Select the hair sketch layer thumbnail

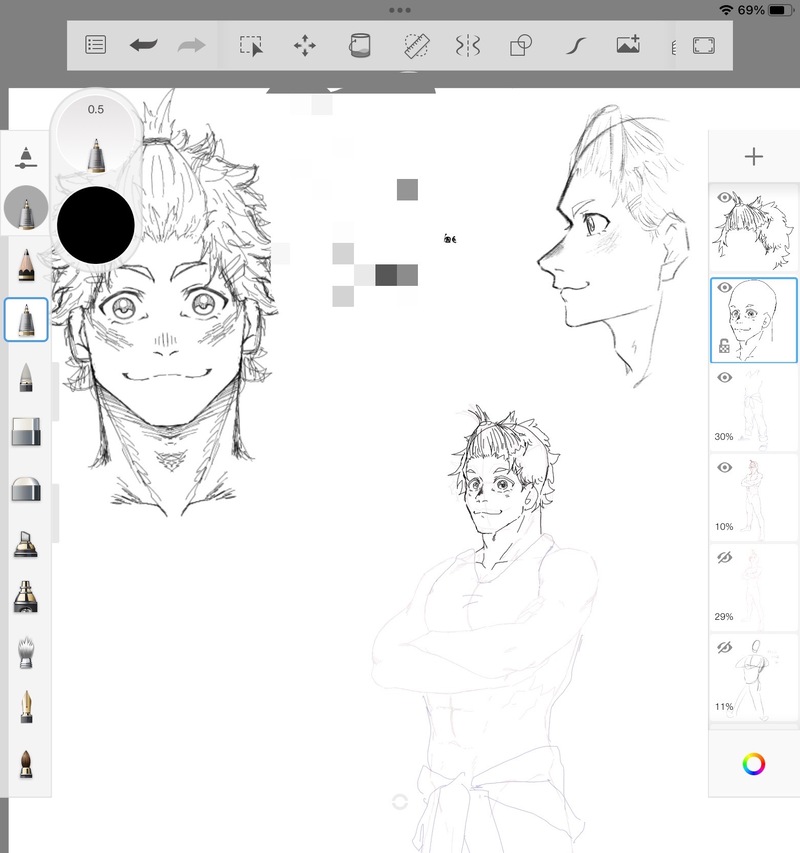click(754, 228)
